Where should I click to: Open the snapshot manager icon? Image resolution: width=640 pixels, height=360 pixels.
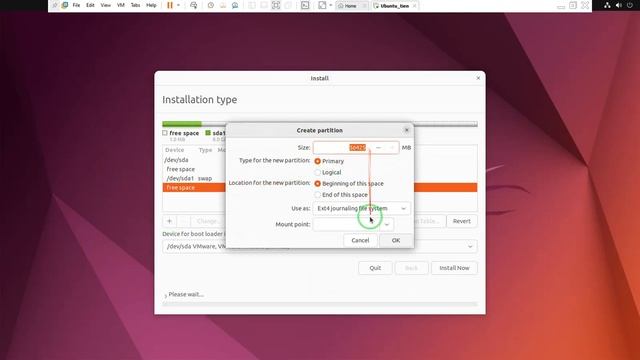click(x=235, y=5)
